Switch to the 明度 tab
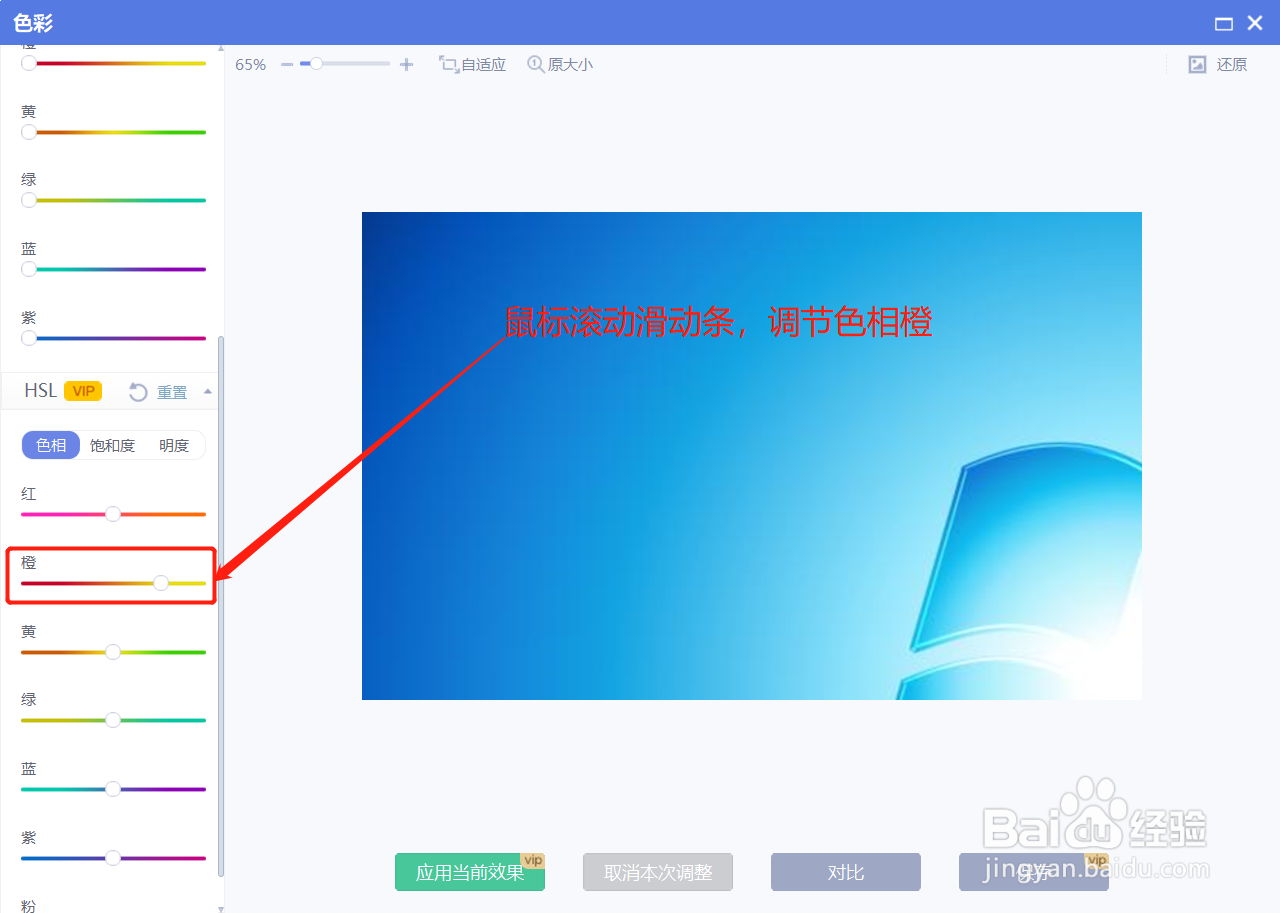The width and height of the screenshot is (1280, 913). pos(174,445)
